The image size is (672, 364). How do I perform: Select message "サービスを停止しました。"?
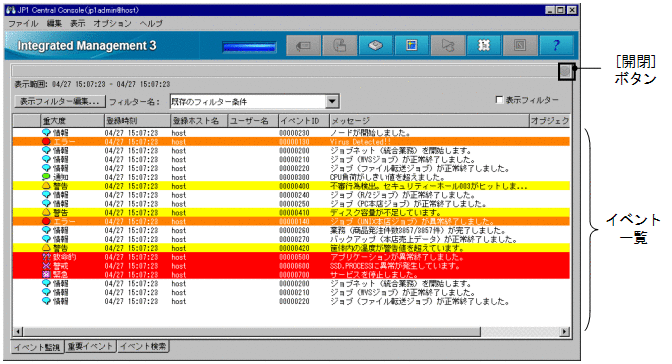pyautogui.click(x=374, y=275)
